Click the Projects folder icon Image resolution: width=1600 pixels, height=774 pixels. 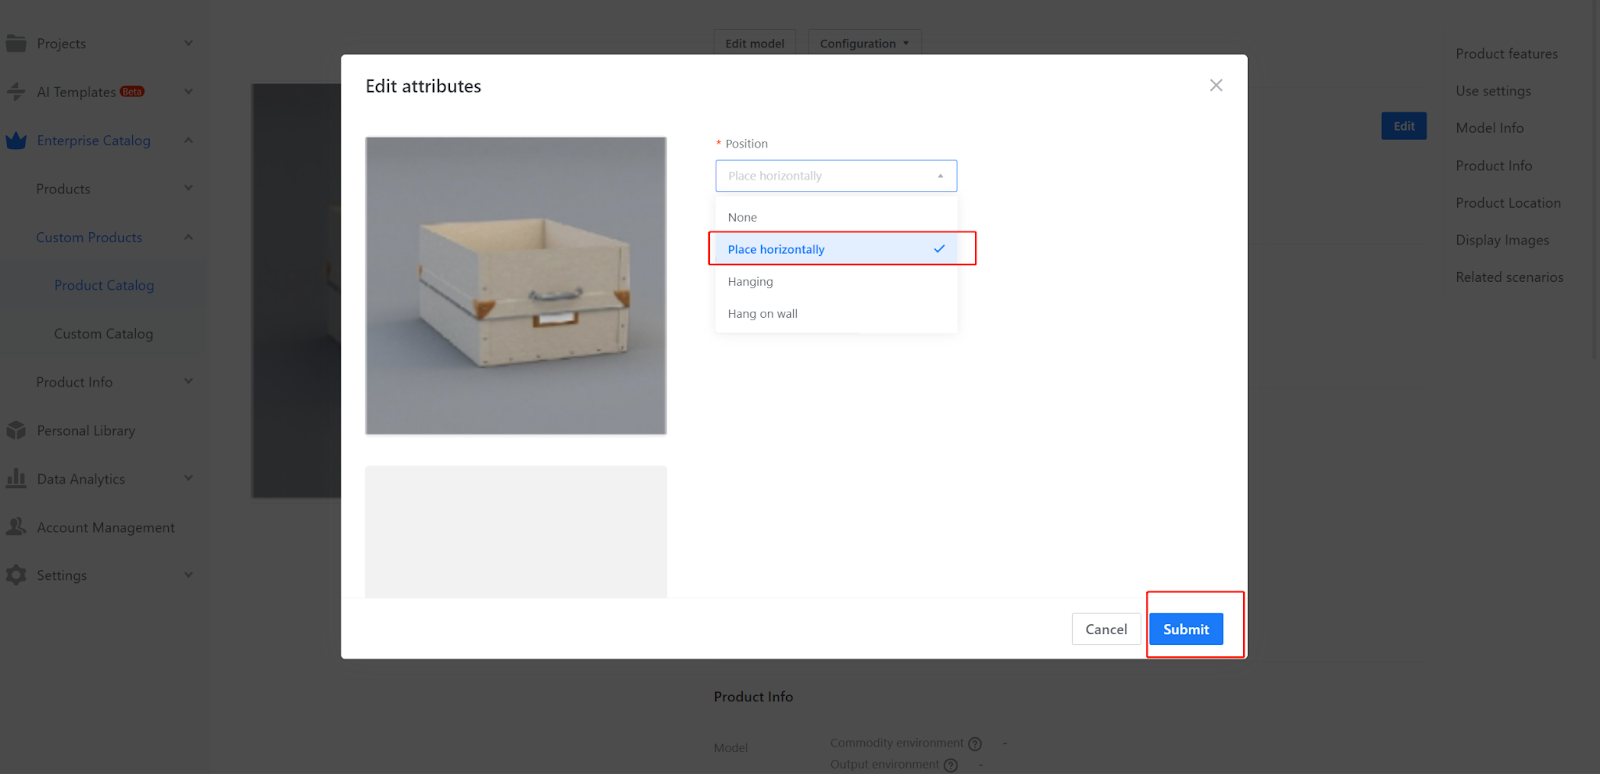pos(16,43)
